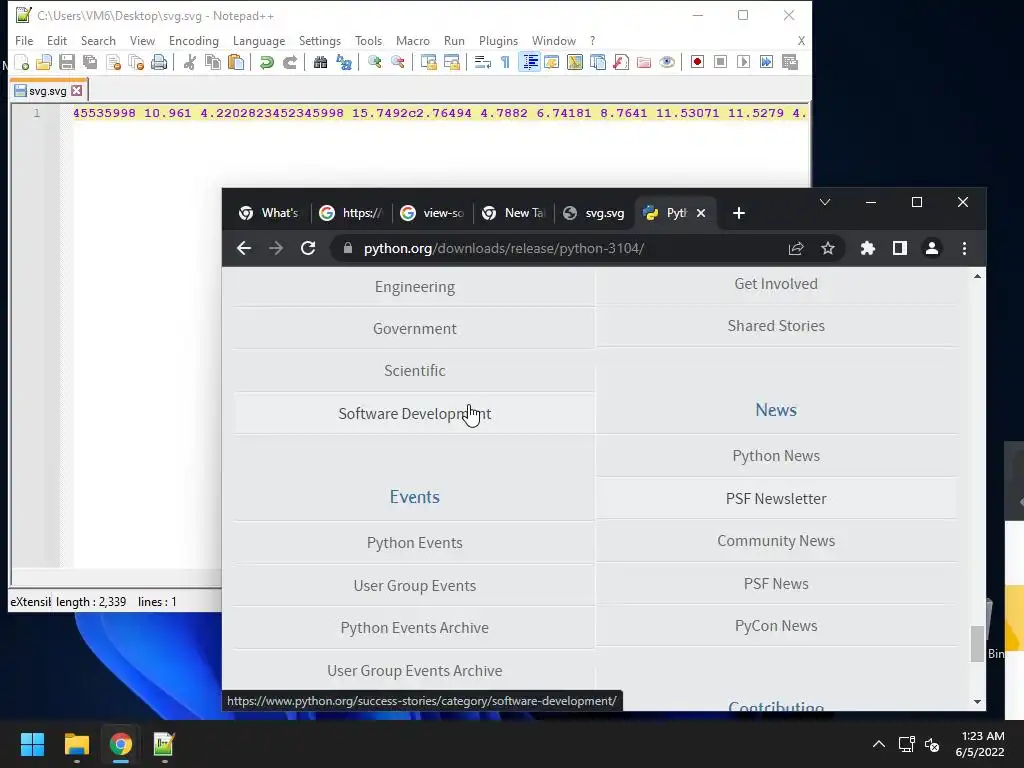Open the View menu in Notepad++
Screen dimensions: 1024x768
(142, 40)
